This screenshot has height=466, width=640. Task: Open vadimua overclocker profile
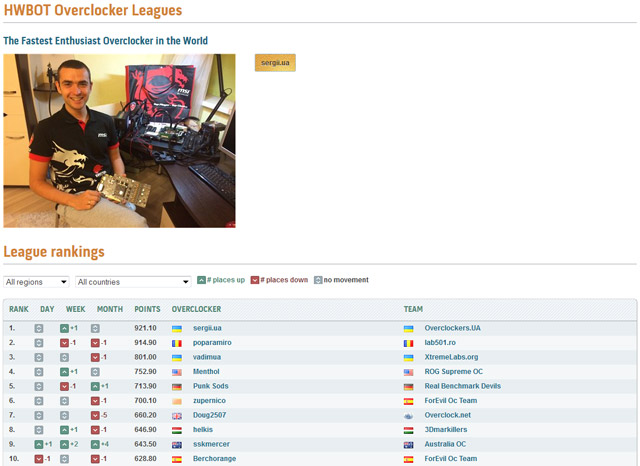207,357
